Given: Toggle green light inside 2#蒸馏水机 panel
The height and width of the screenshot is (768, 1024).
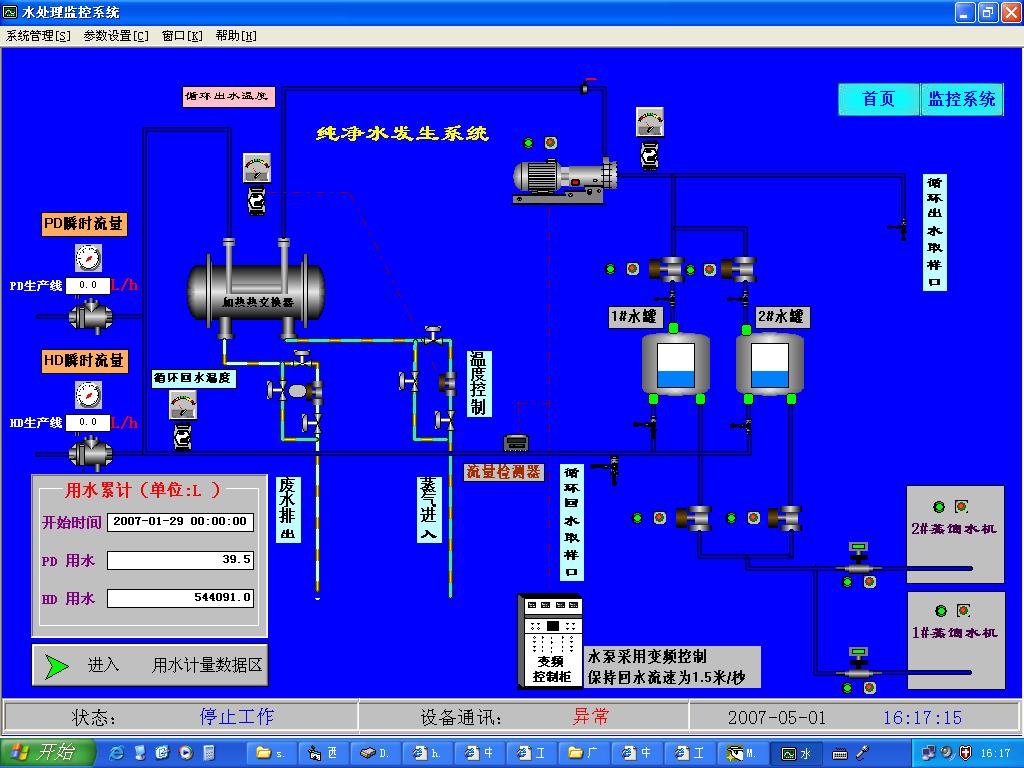Looking at the screenshot, I should click(x=939, y=507).
